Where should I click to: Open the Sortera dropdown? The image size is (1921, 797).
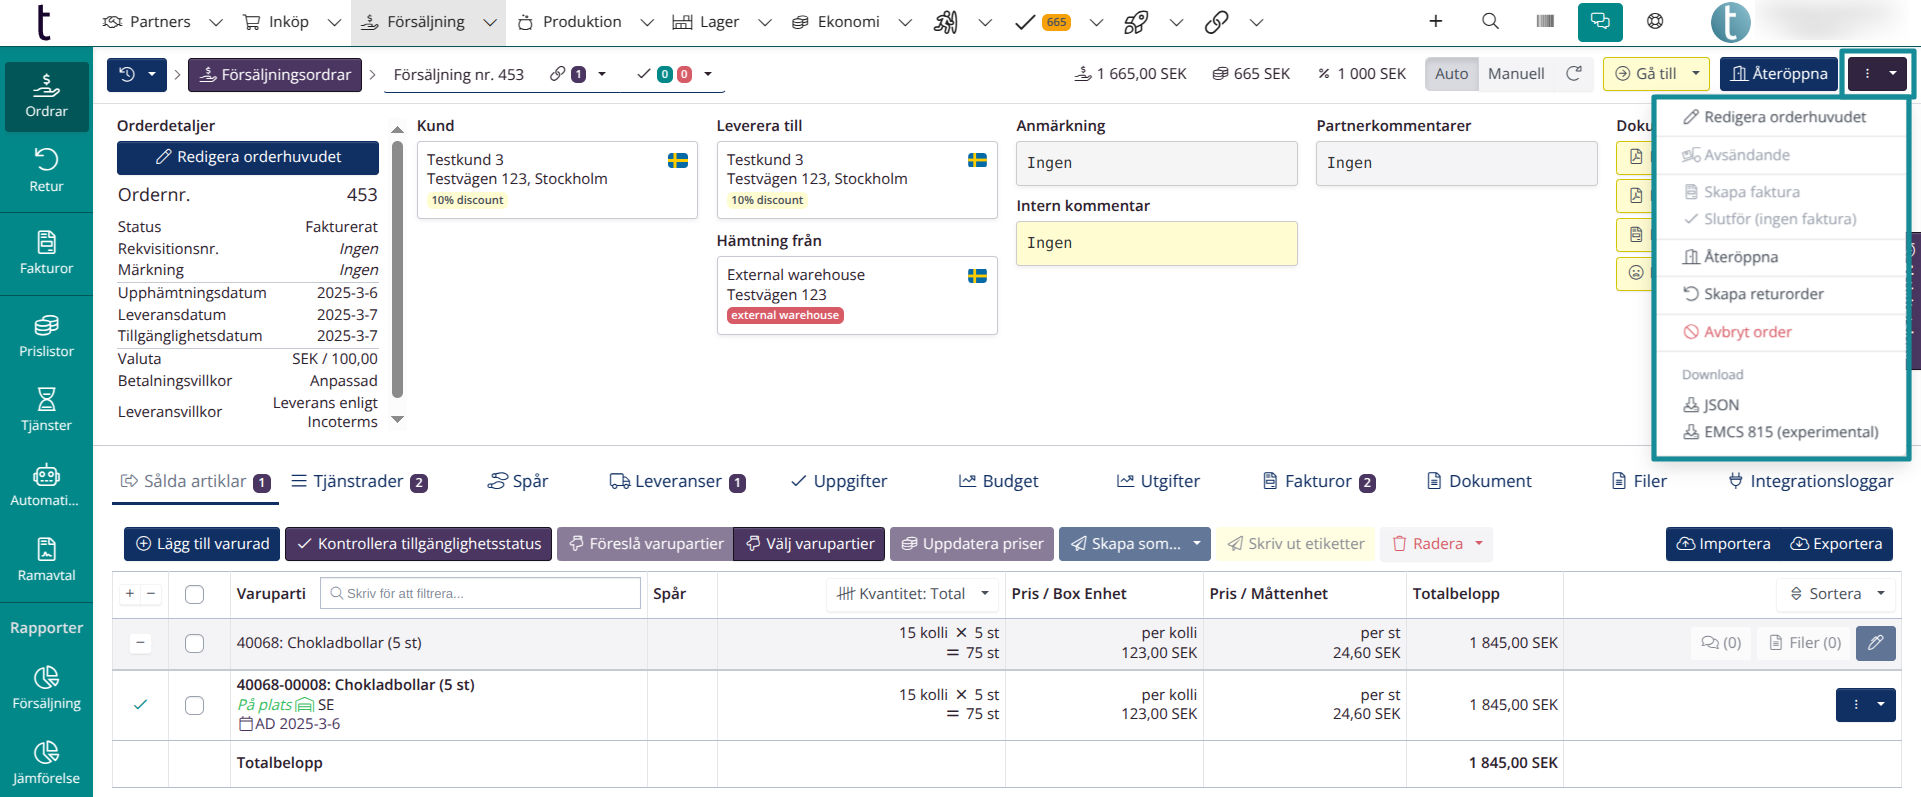[x=1836, y=594]
